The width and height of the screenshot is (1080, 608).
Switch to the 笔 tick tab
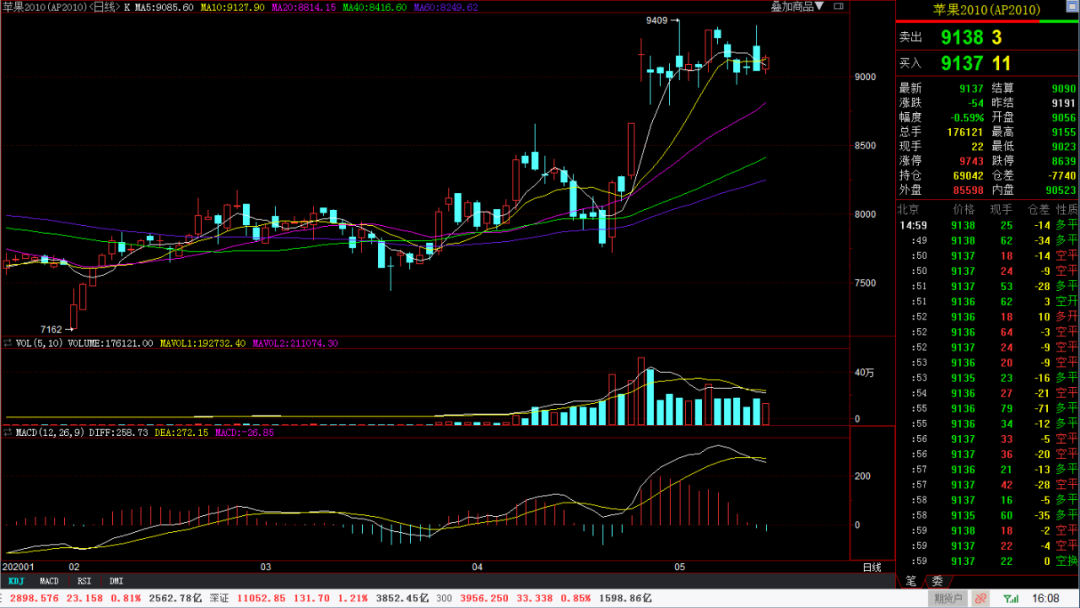pyautogui.click(x=911, y=581)
